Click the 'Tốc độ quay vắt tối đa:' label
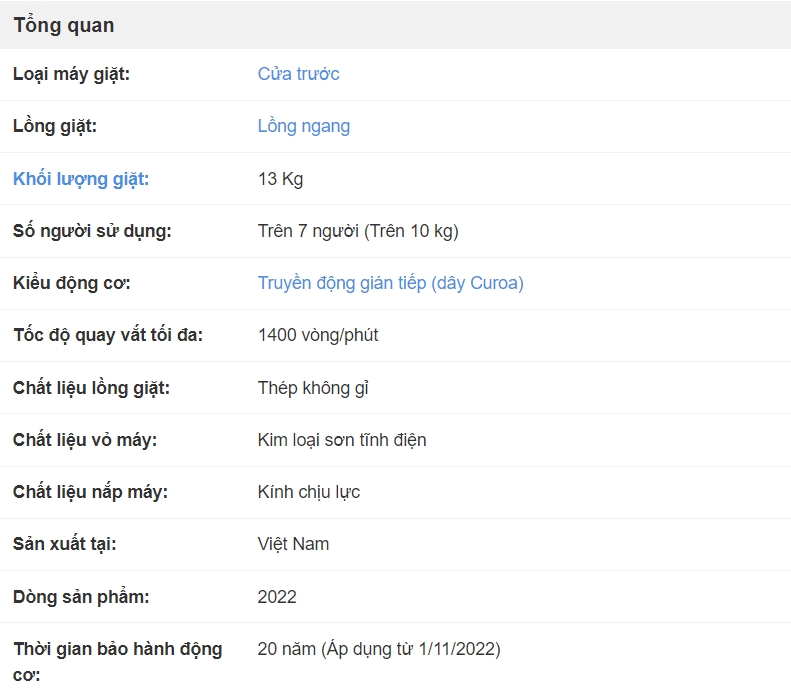The height and width of the screenshot is (692, 791). point(108,335)
